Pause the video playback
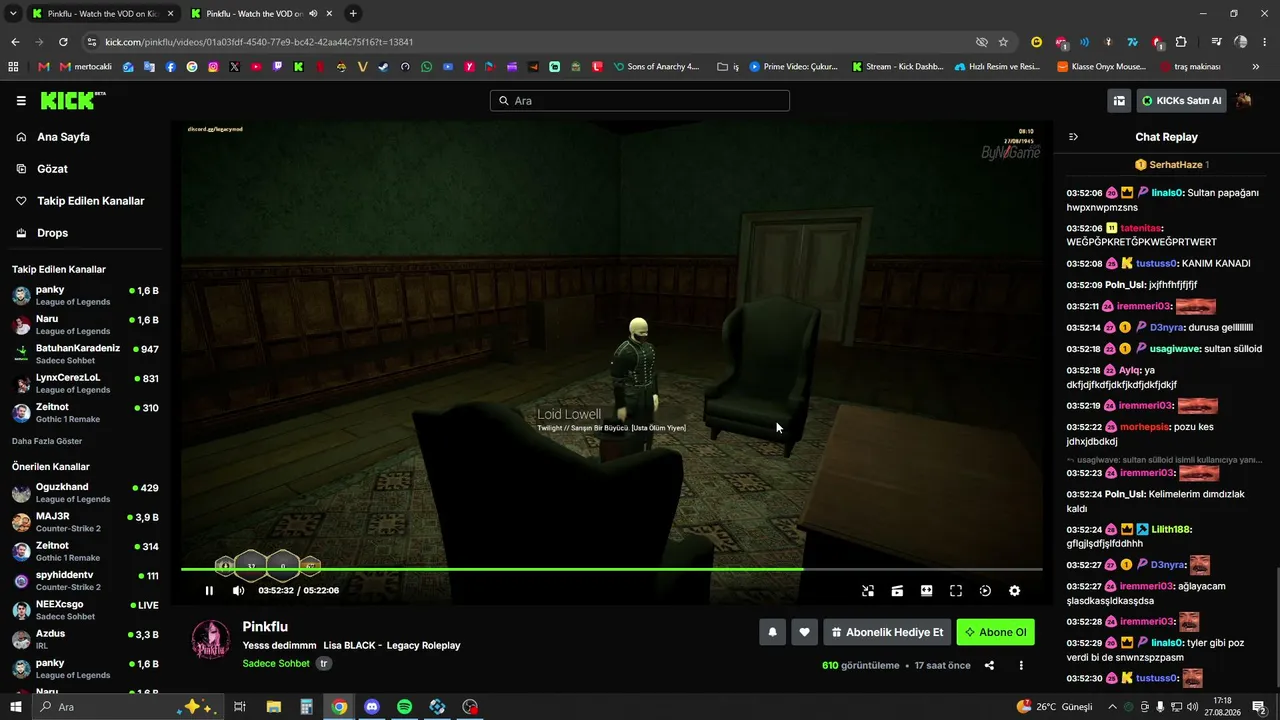The width and height of the screenshot is (1280, 720). pyautogui.click(x=209, y=591)
